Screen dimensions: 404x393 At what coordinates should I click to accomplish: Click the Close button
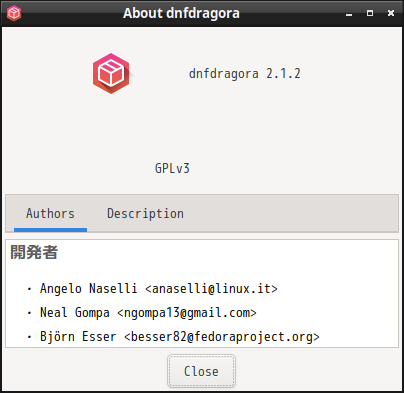(201, 371)
